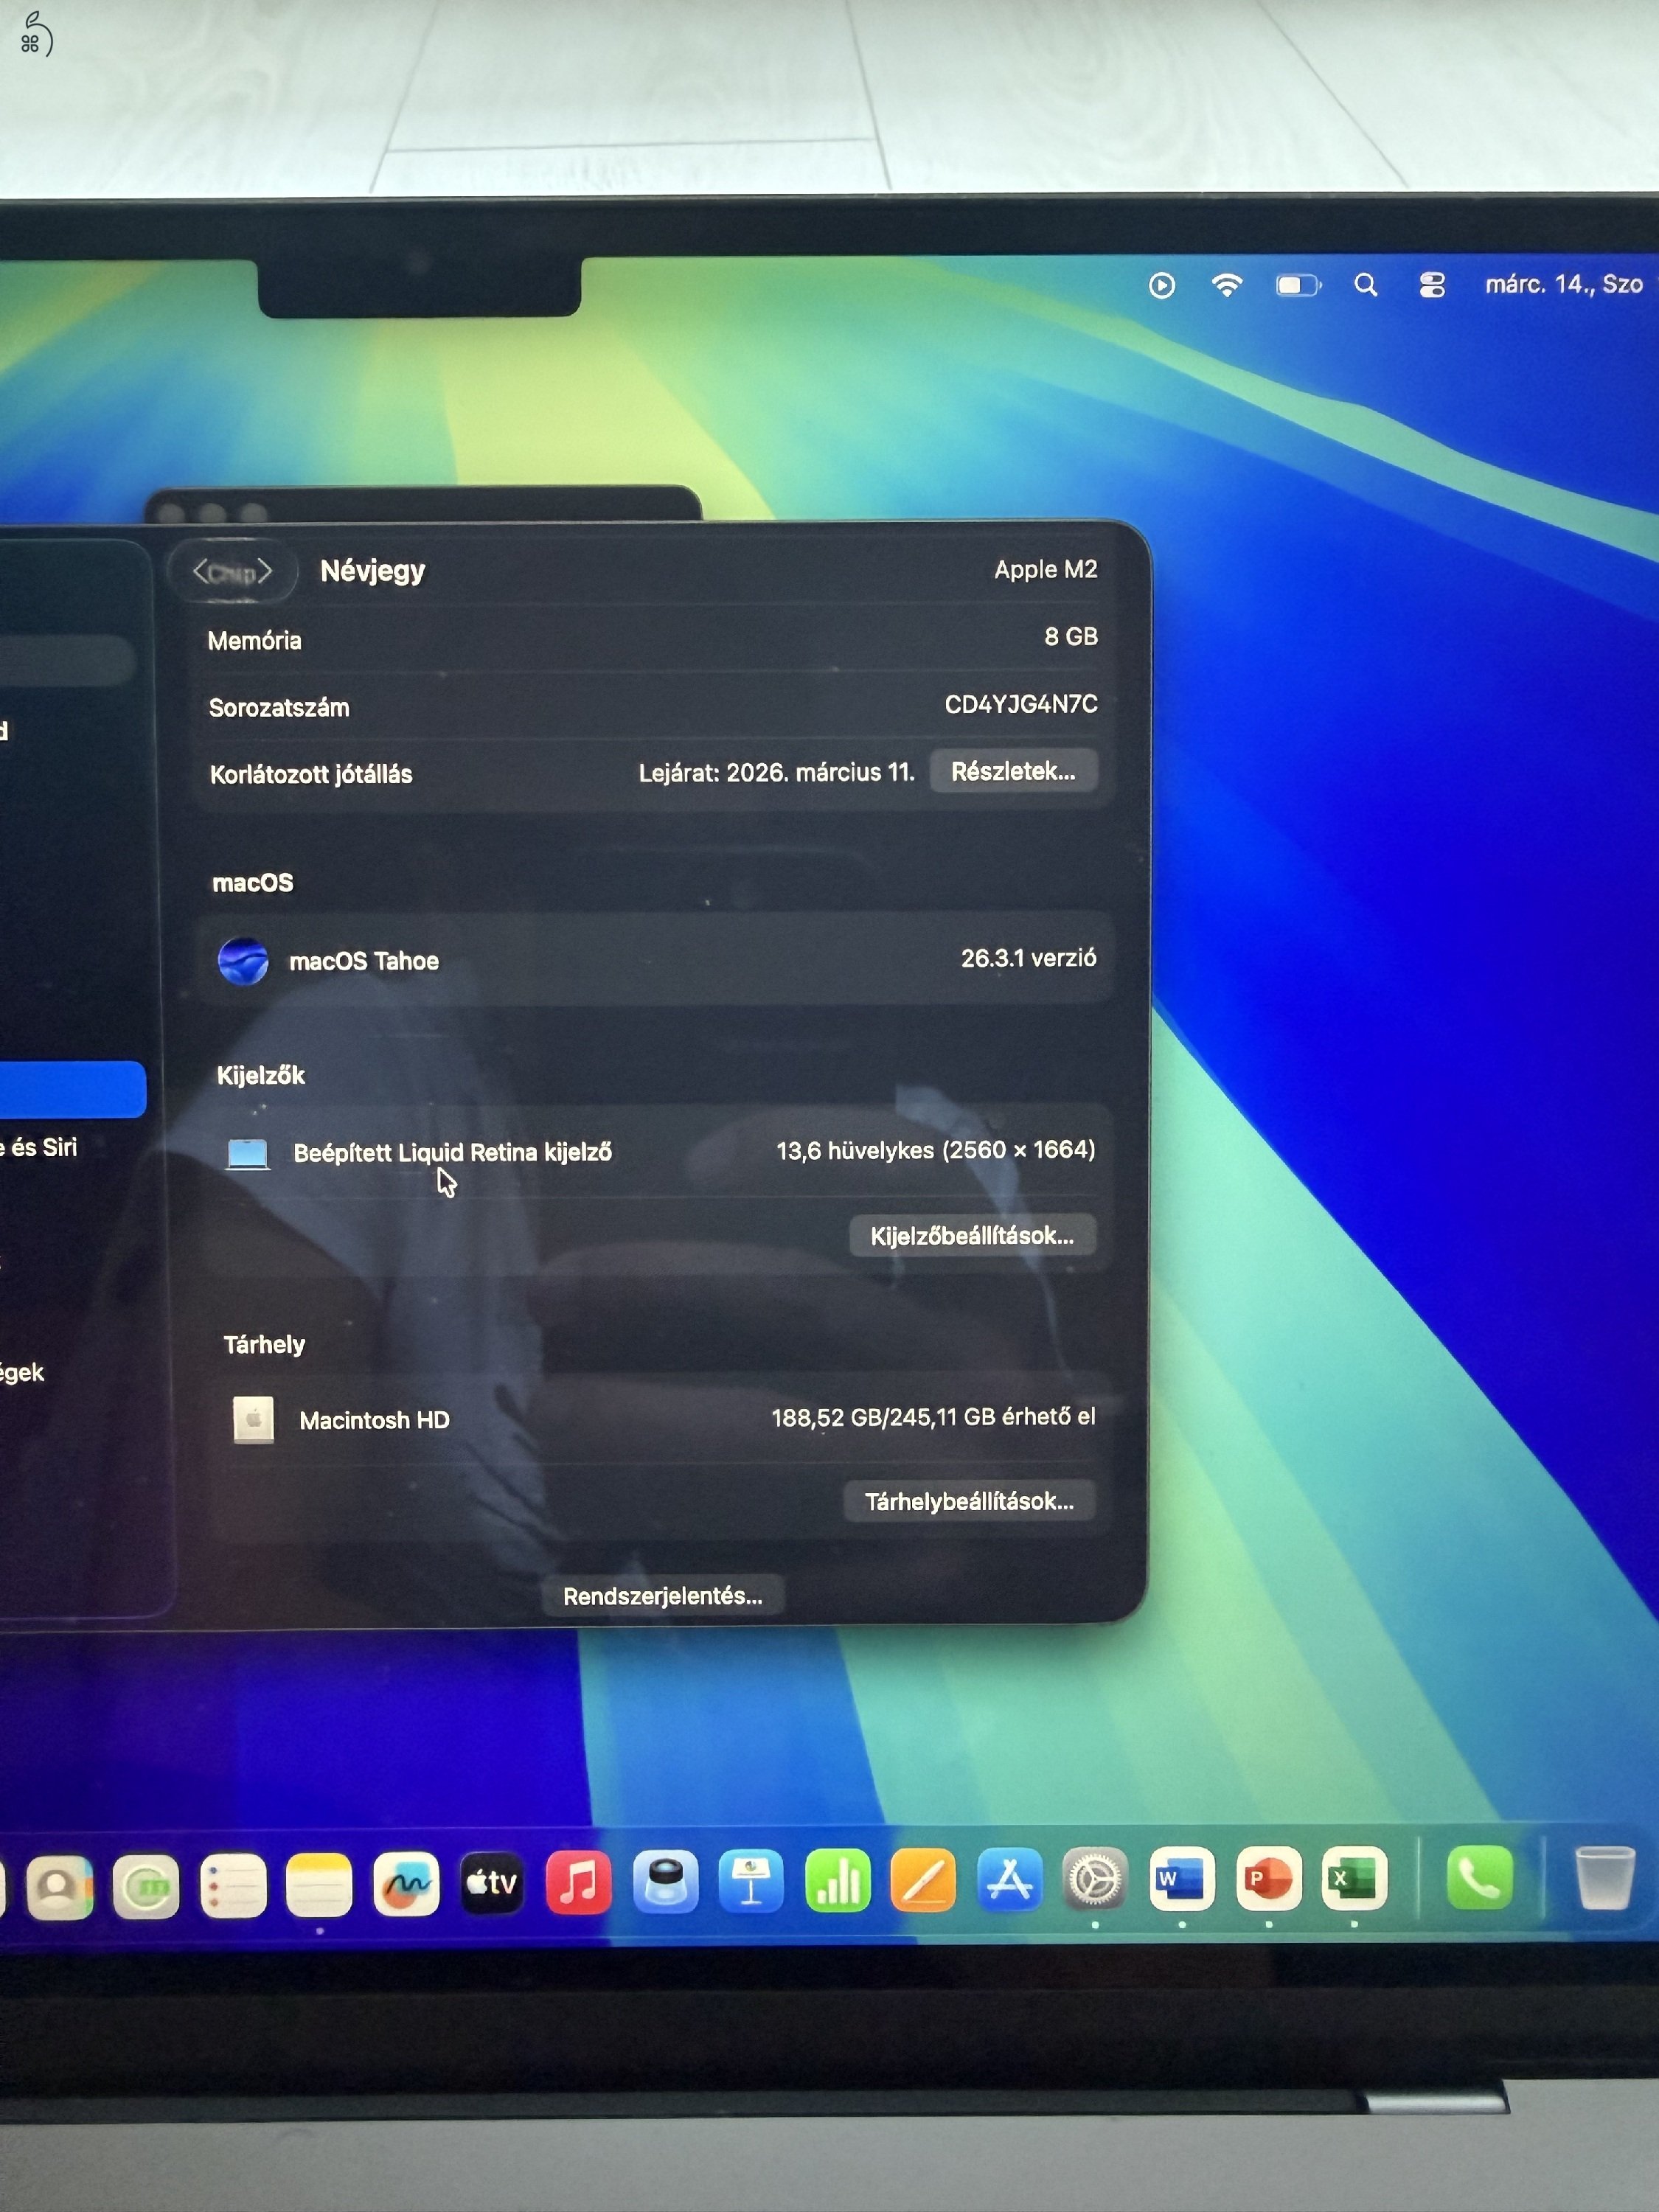Image resolution: width=1659 pixels, height=2212 pixels.
Task: Click the Névjegy page title
Action: pyautogui.click(x=372, y=571)
